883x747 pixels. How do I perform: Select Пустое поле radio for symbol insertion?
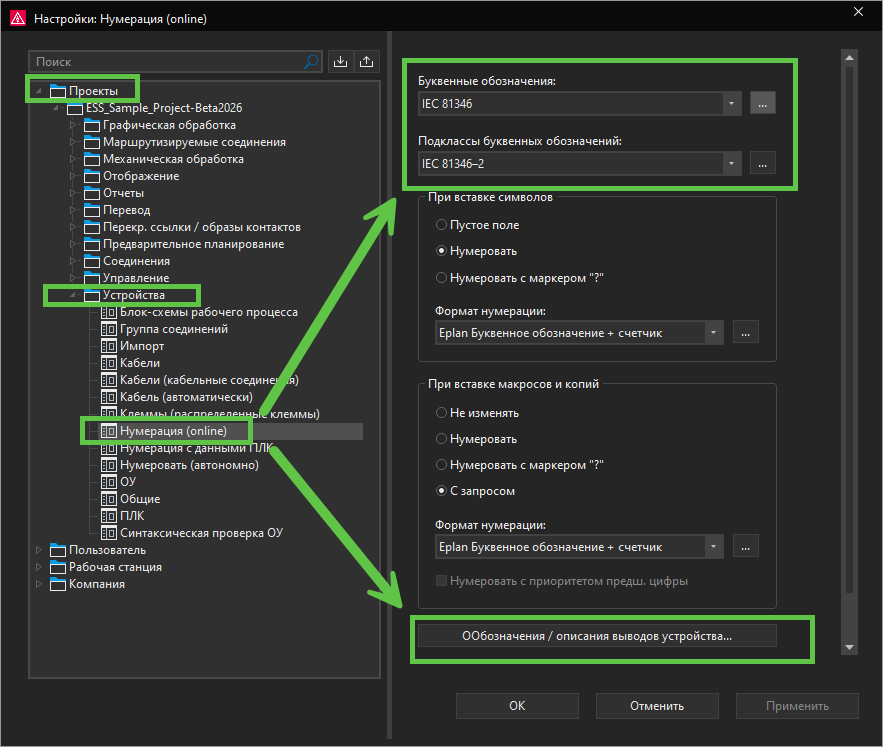(442, 225)
